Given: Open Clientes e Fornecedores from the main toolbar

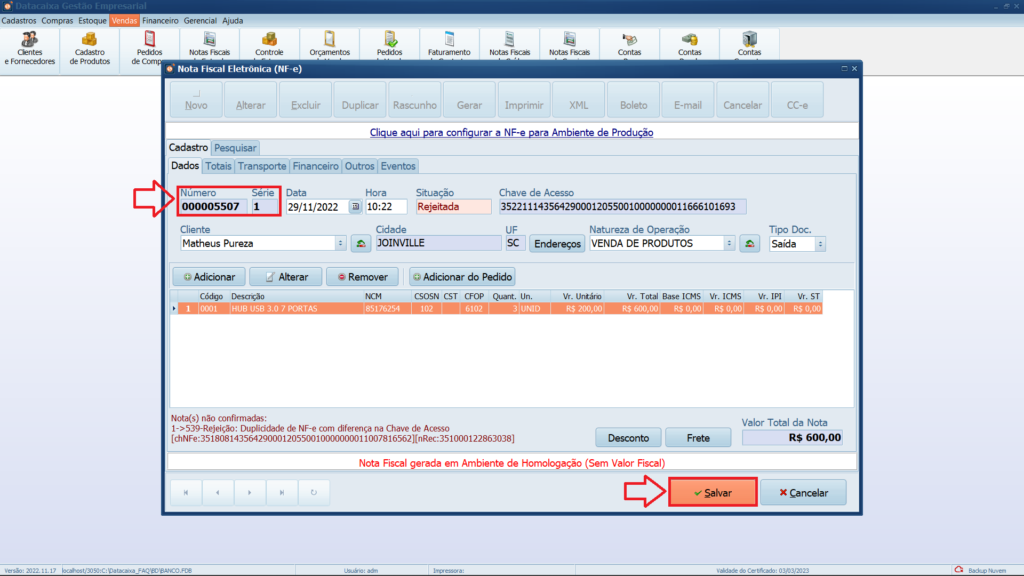Looking at the screenshot, I should click(30, 47).
